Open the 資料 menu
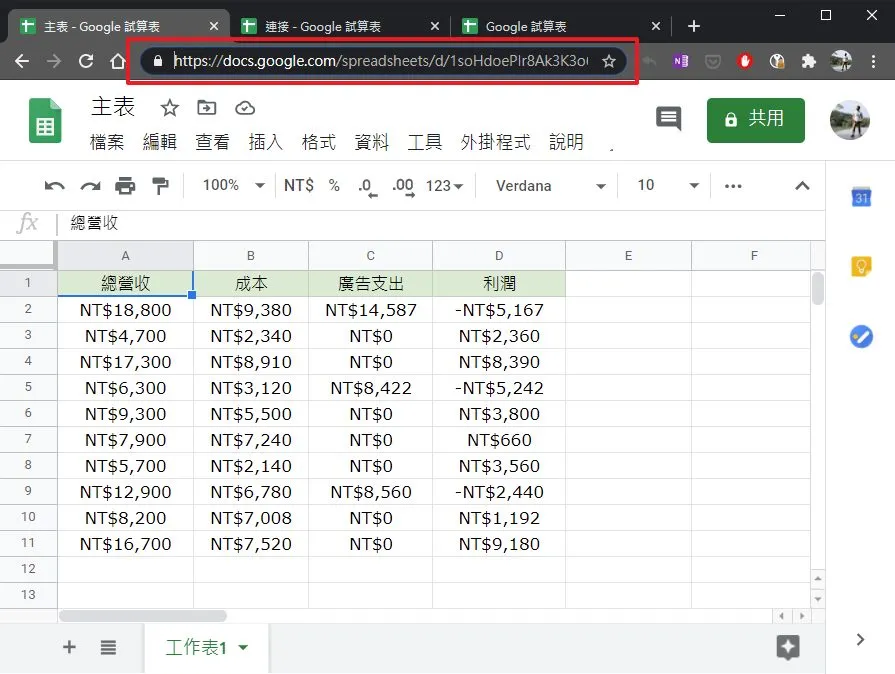This screenshot has height=674, width=895. point(372,142)
